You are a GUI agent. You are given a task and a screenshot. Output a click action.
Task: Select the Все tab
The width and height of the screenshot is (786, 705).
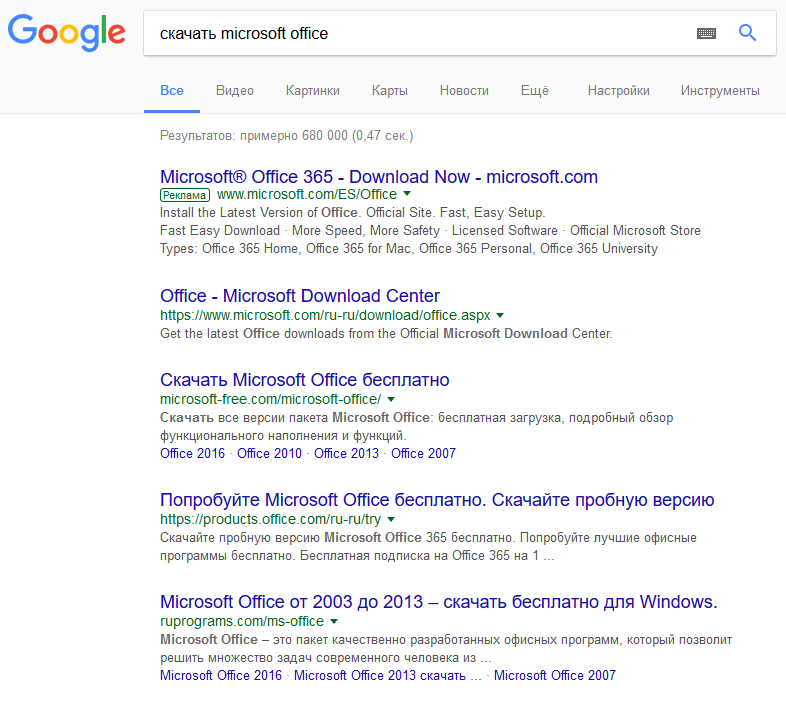point(172,91)
